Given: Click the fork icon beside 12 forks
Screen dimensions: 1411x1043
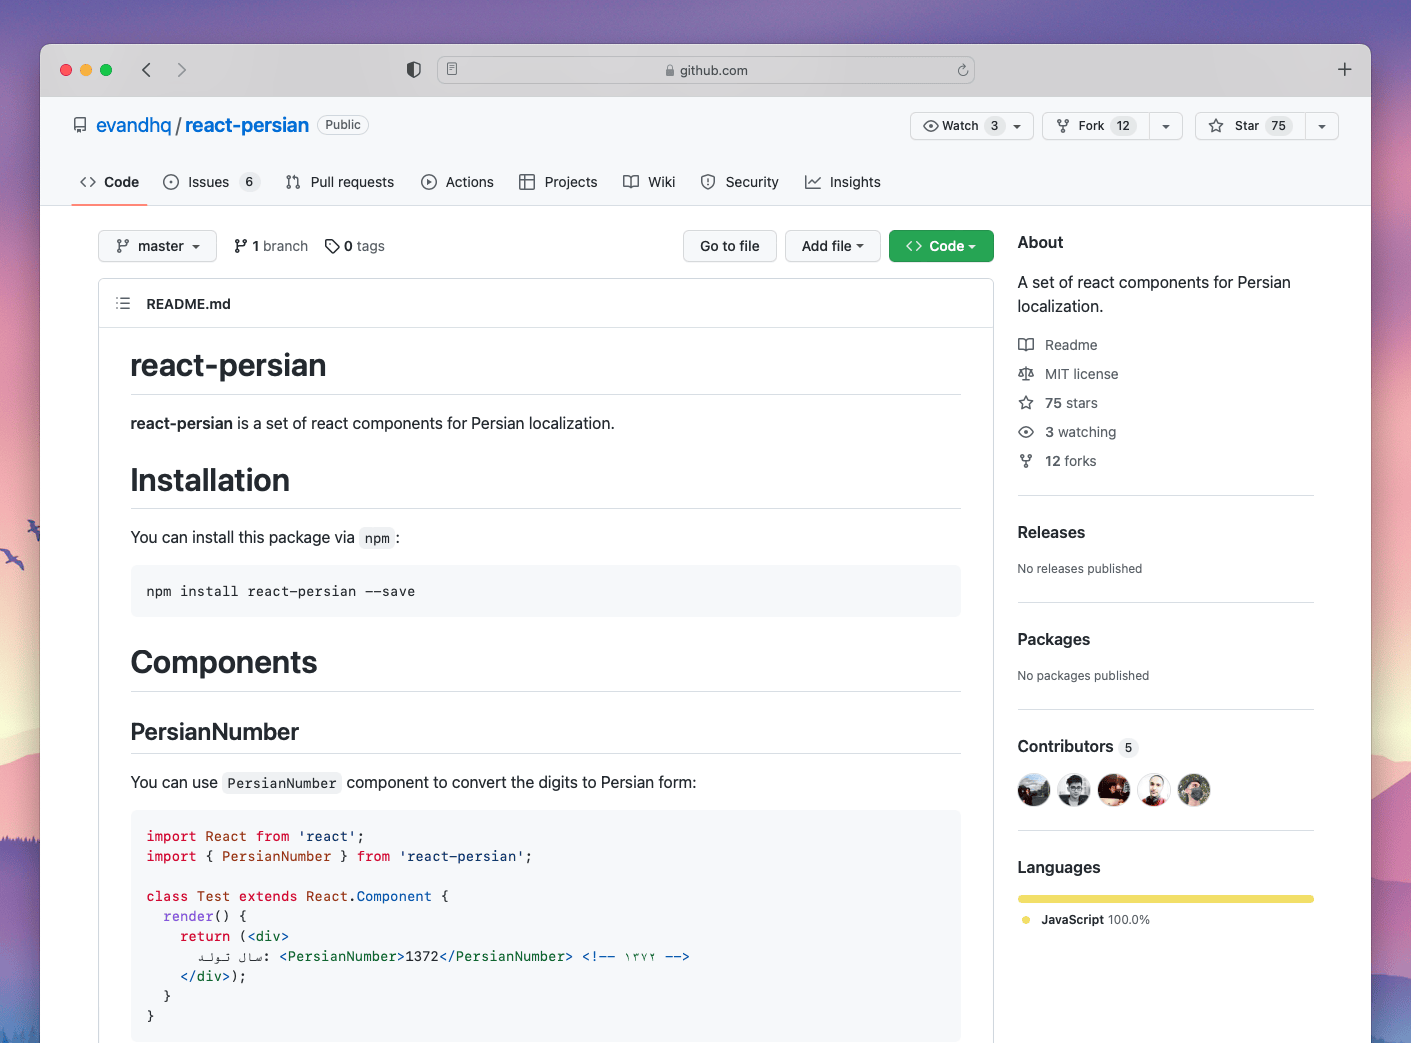Looking at the screenshot, I should coord(1026,461).
